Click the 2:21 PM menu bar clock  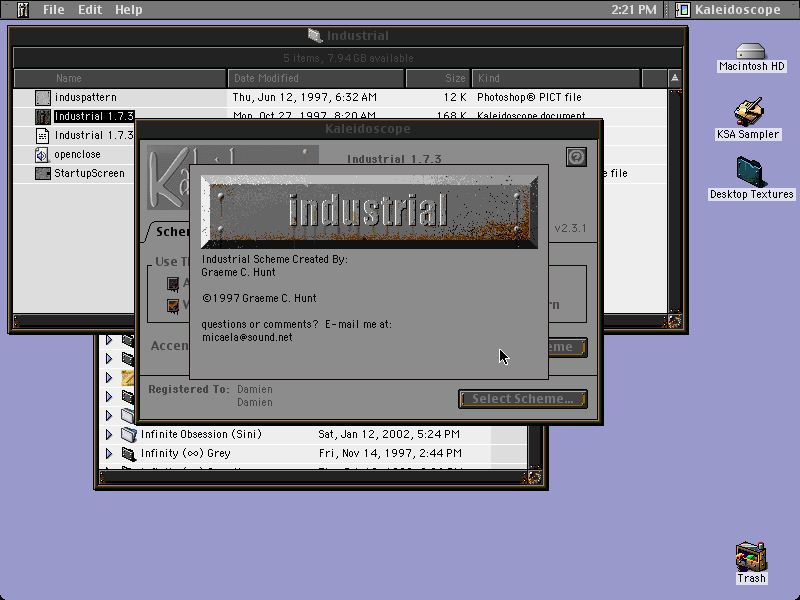(634, 10)
